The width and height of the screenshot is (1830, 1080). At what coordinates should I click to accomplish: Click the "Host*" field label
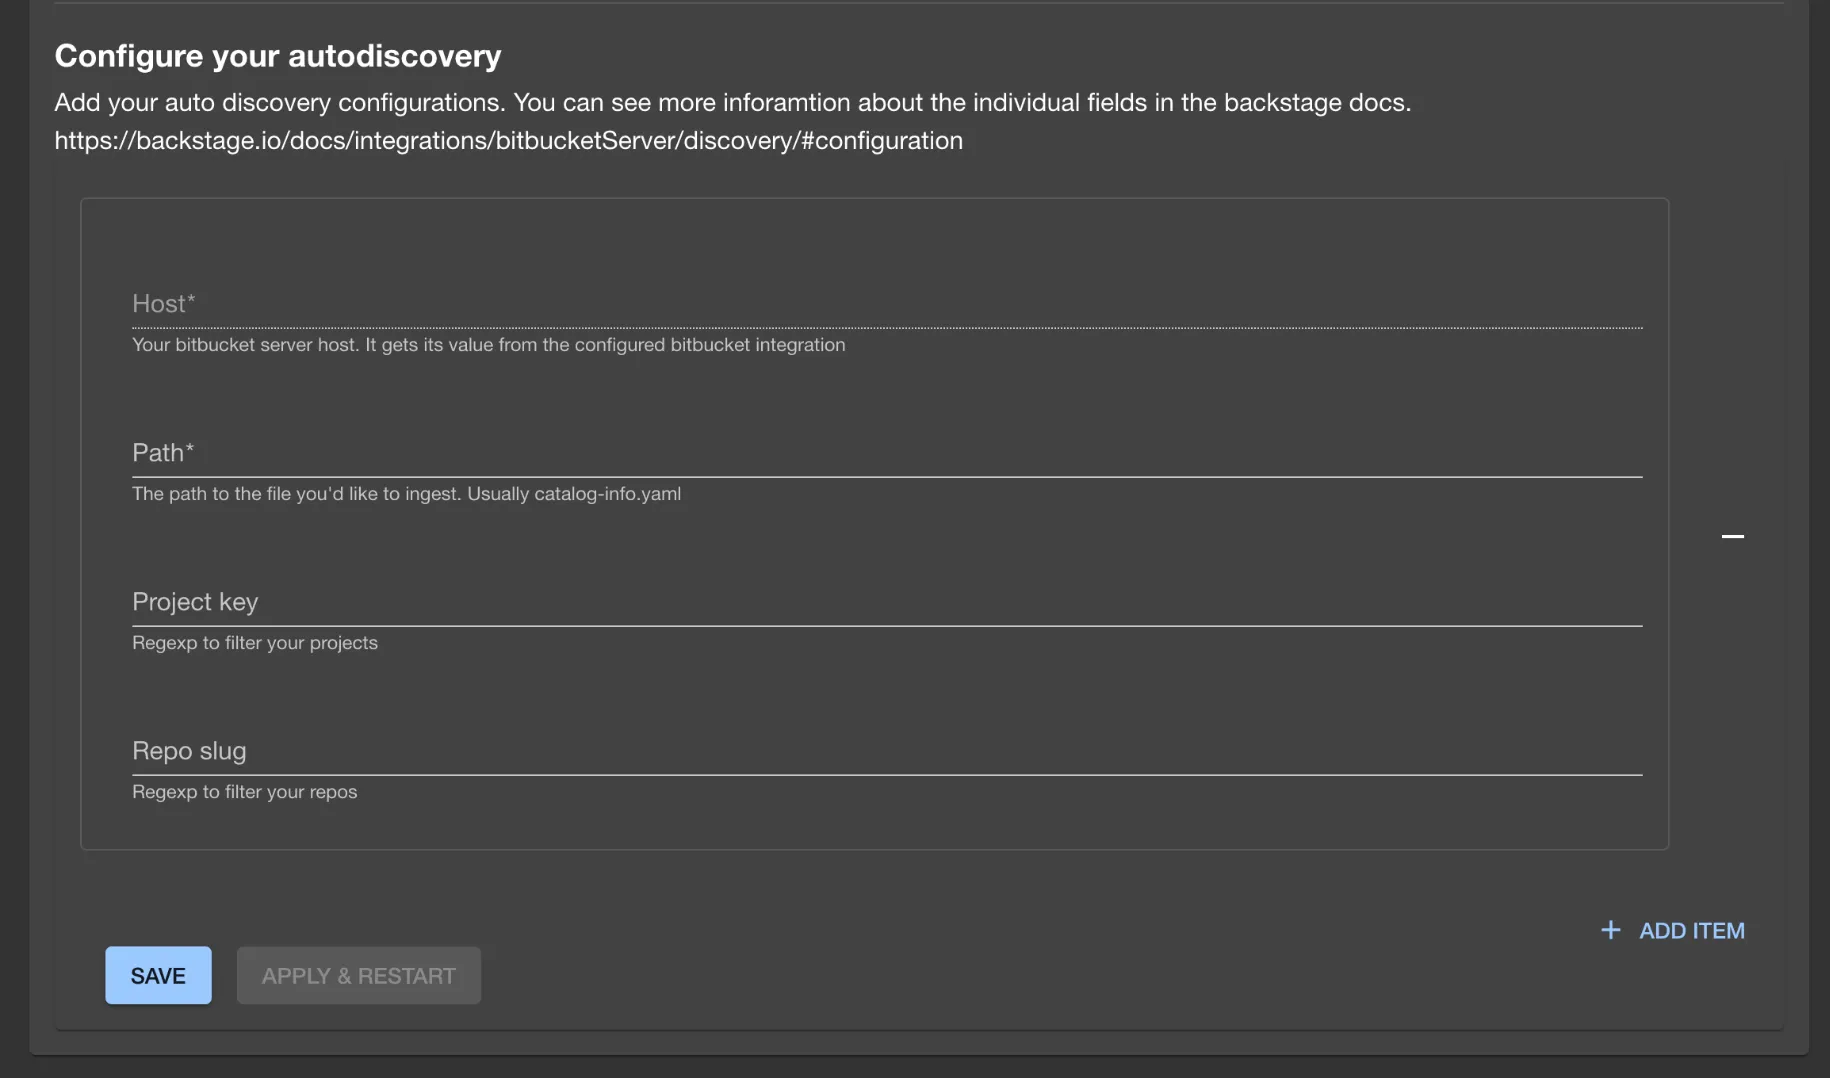click(163, 304)
